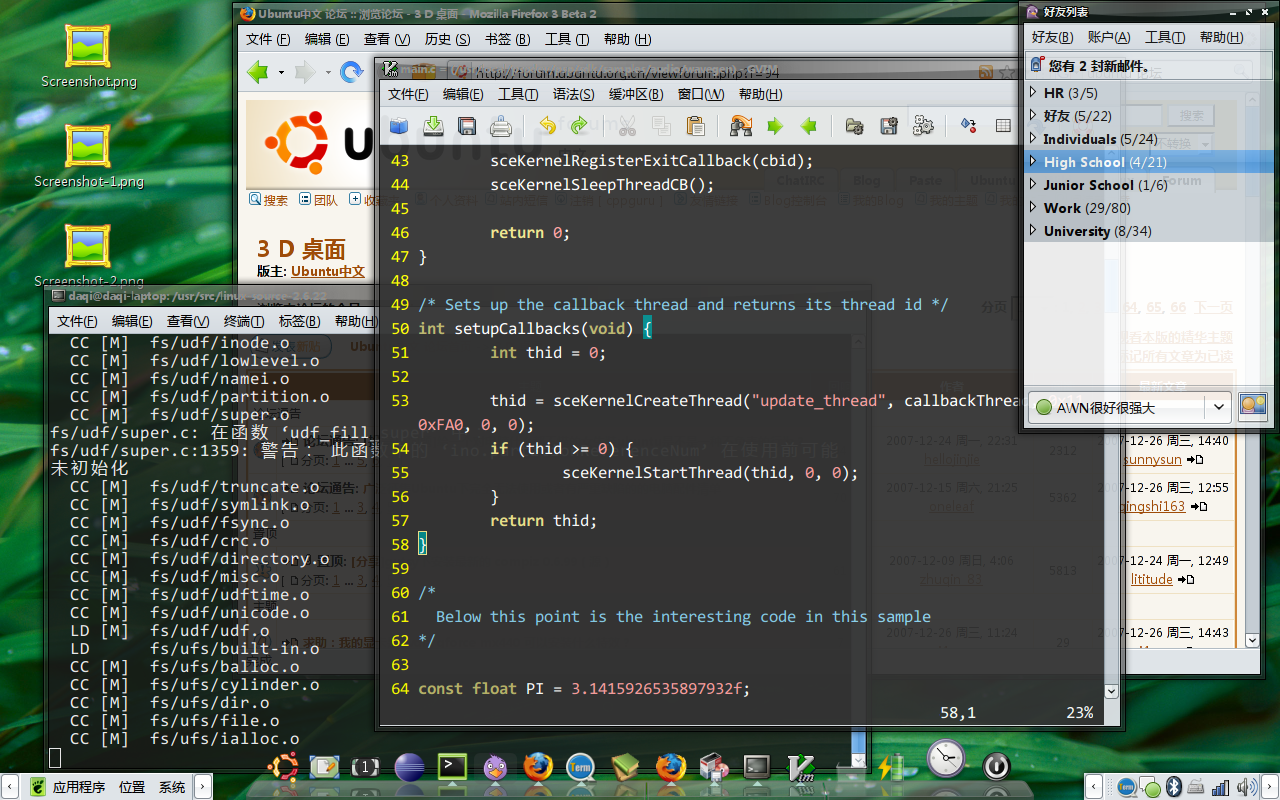Click the 位置 panel menu
Viewport: 1280px width, 800px height.
coord(132,788)
